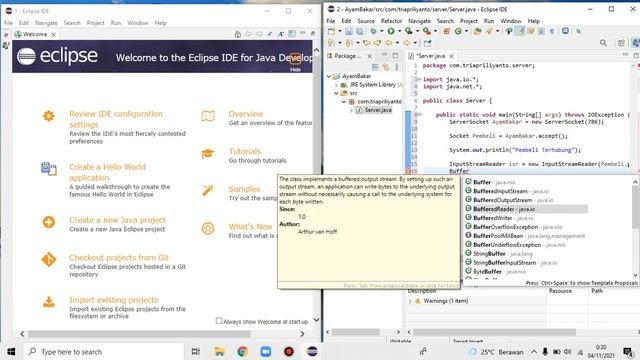Switch to the *Server.java editor tab

click(431, 56)
